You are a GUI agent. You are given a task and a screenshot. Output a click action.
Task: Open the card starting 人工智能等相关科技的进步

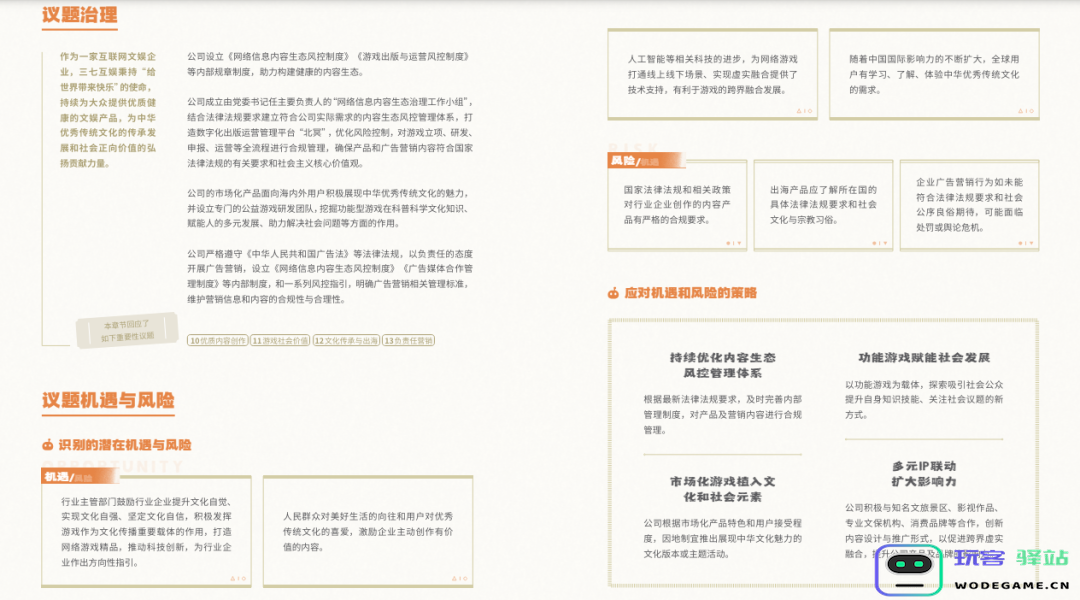point(713,74)
